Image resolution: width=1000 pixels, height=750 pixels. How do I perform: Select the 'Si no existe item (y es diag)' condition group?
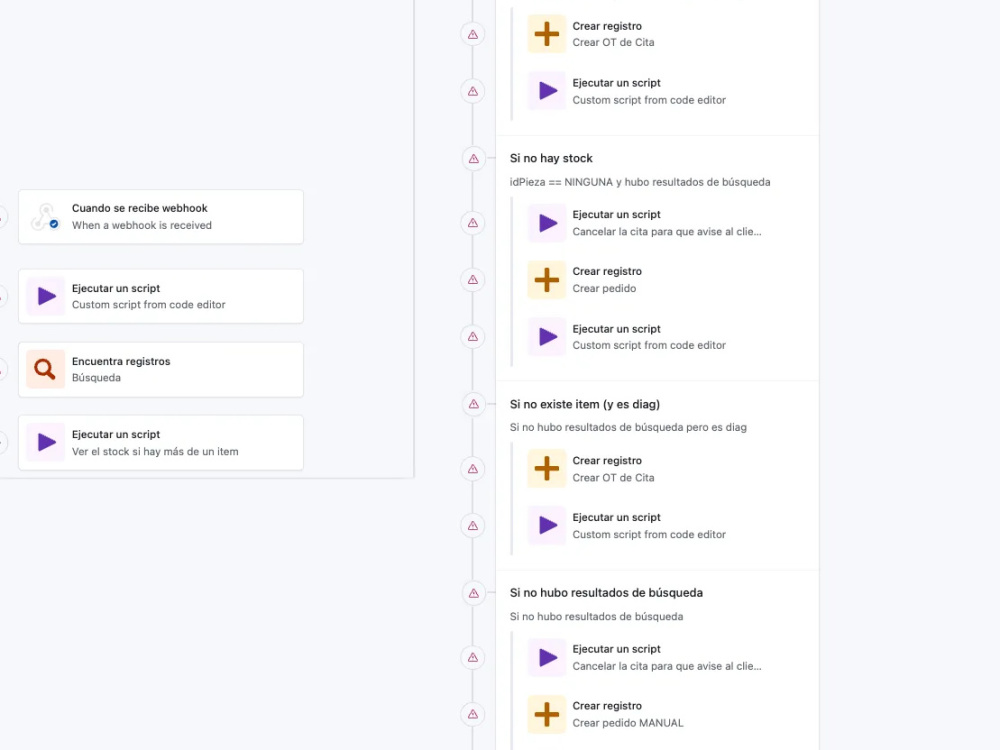click(585, 404)
